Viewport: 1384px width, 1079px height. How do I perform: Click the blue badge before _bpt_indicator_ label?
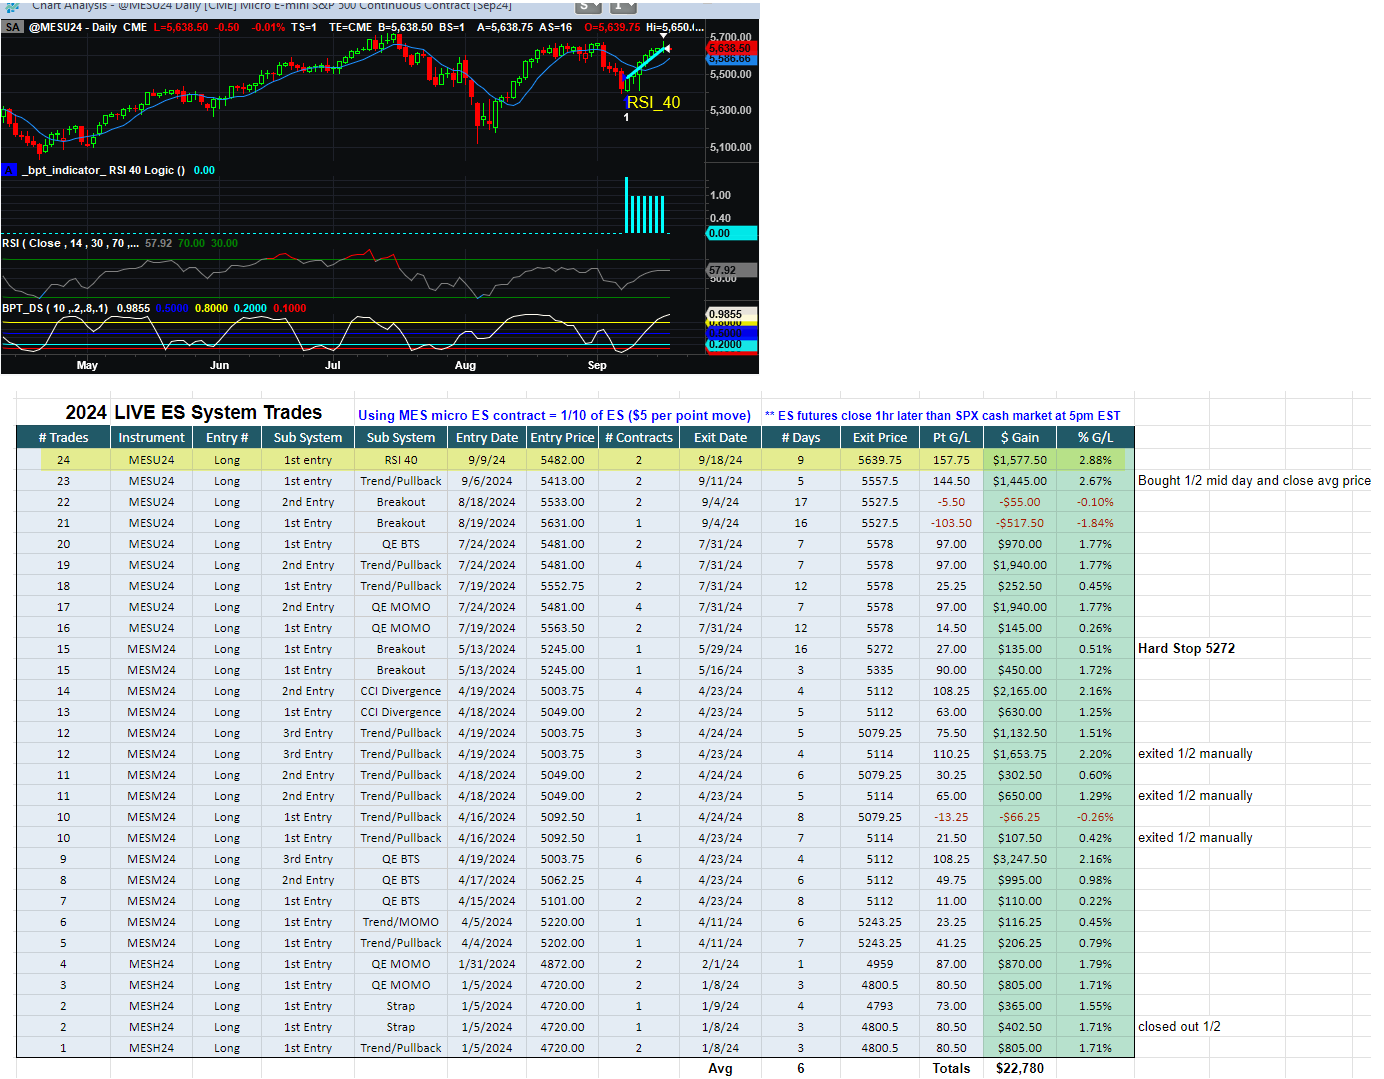(x=10, y=170)
